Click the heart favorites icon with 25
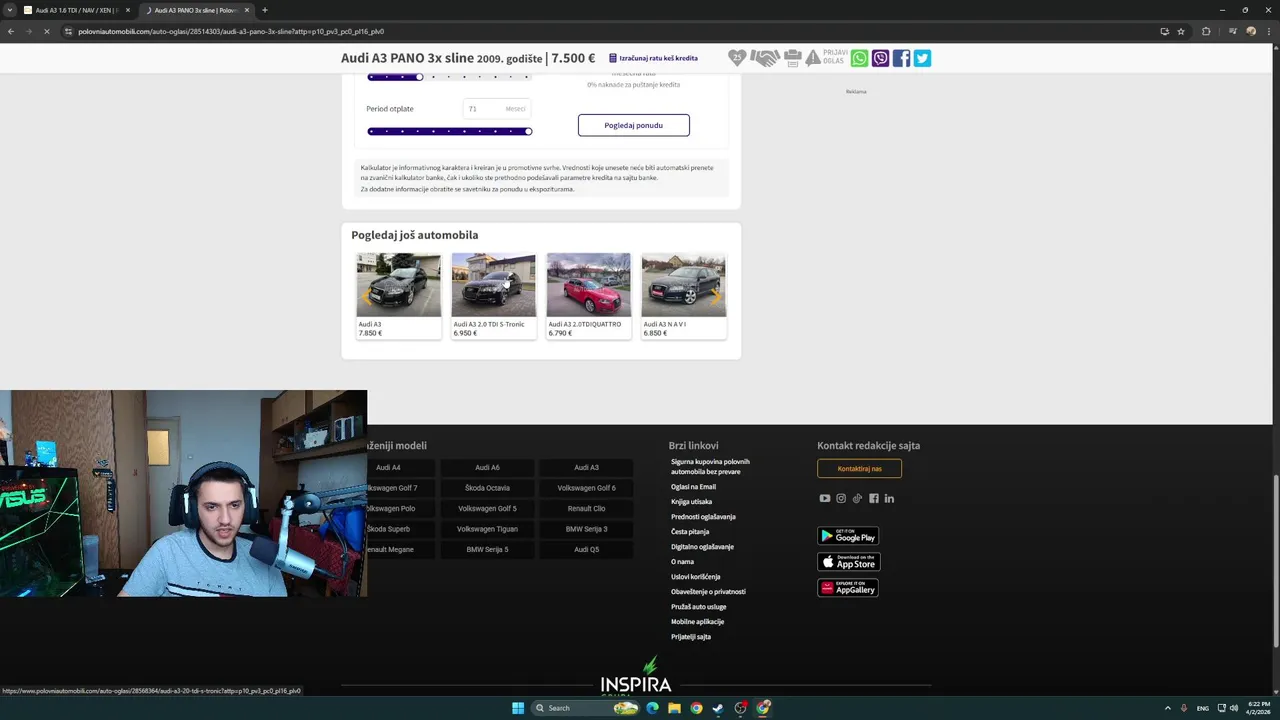Screen dimensions: 1280x720 737,58
